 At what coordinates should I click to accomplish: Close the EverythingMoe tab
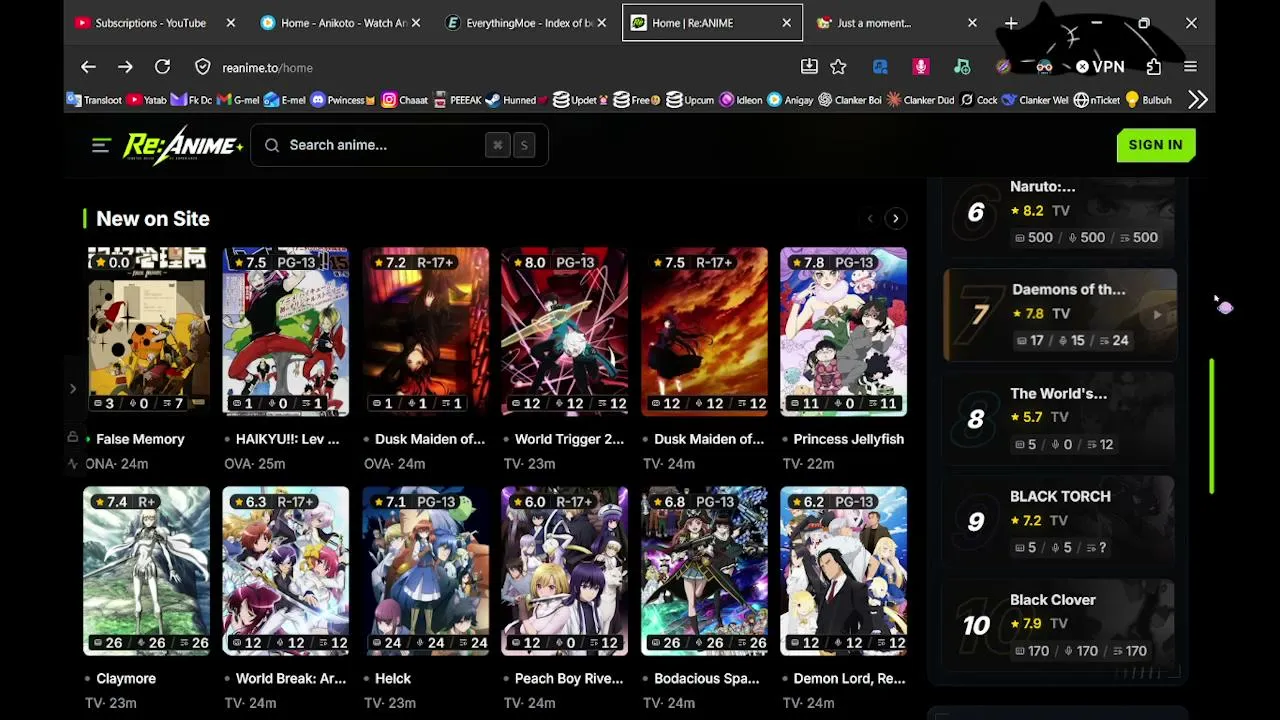[x=601, y=23]
